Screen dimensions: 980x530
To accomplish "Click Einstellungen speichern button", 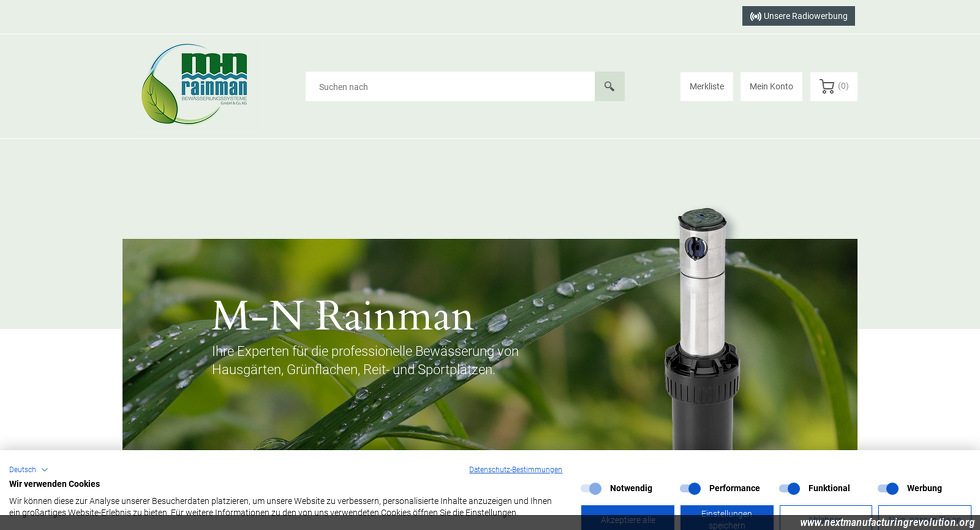I will tap(727, 518).
